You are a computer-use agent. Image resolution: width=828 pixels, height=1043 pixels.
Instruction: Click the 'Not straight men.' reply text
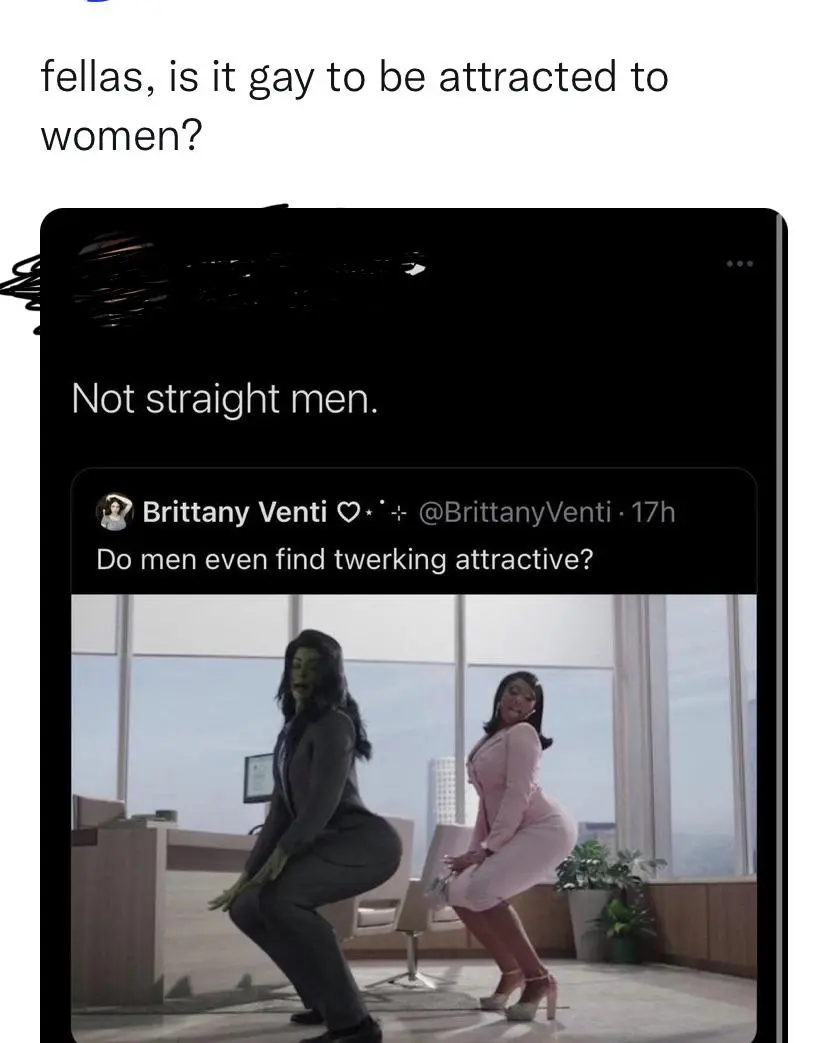point(225,399)
